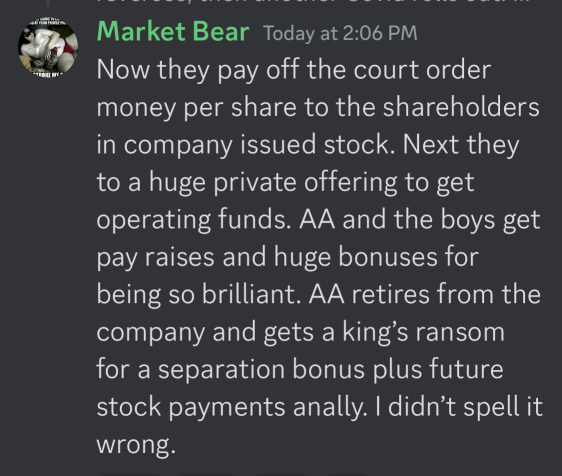Viewport: 562px width, 476px height.
Task: Click the phrase 'I didn't spell it'
Action: (x=458, y=408)
